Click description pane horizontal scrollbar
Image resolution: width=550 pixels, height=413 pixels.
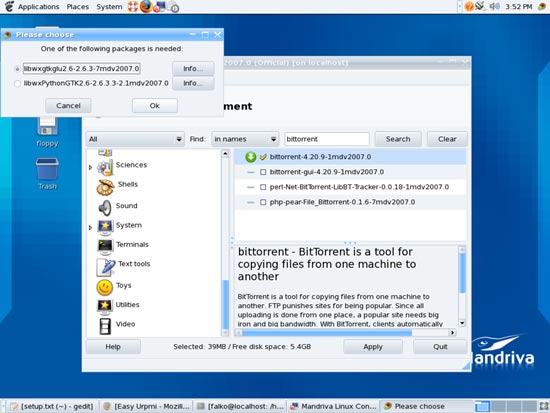coord(327,332)
